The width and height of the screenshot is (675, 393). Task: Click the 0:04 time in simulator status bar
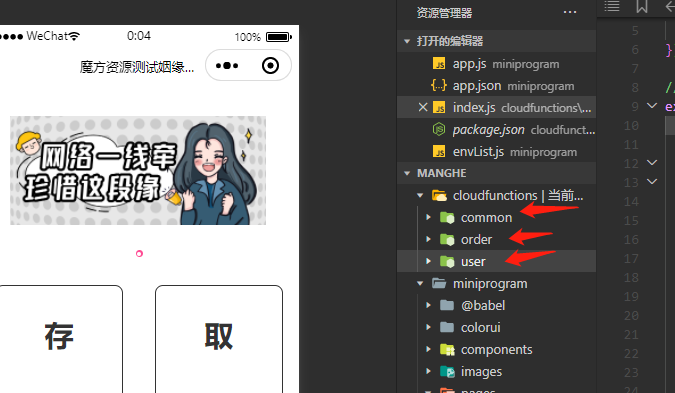coord(139,36)
